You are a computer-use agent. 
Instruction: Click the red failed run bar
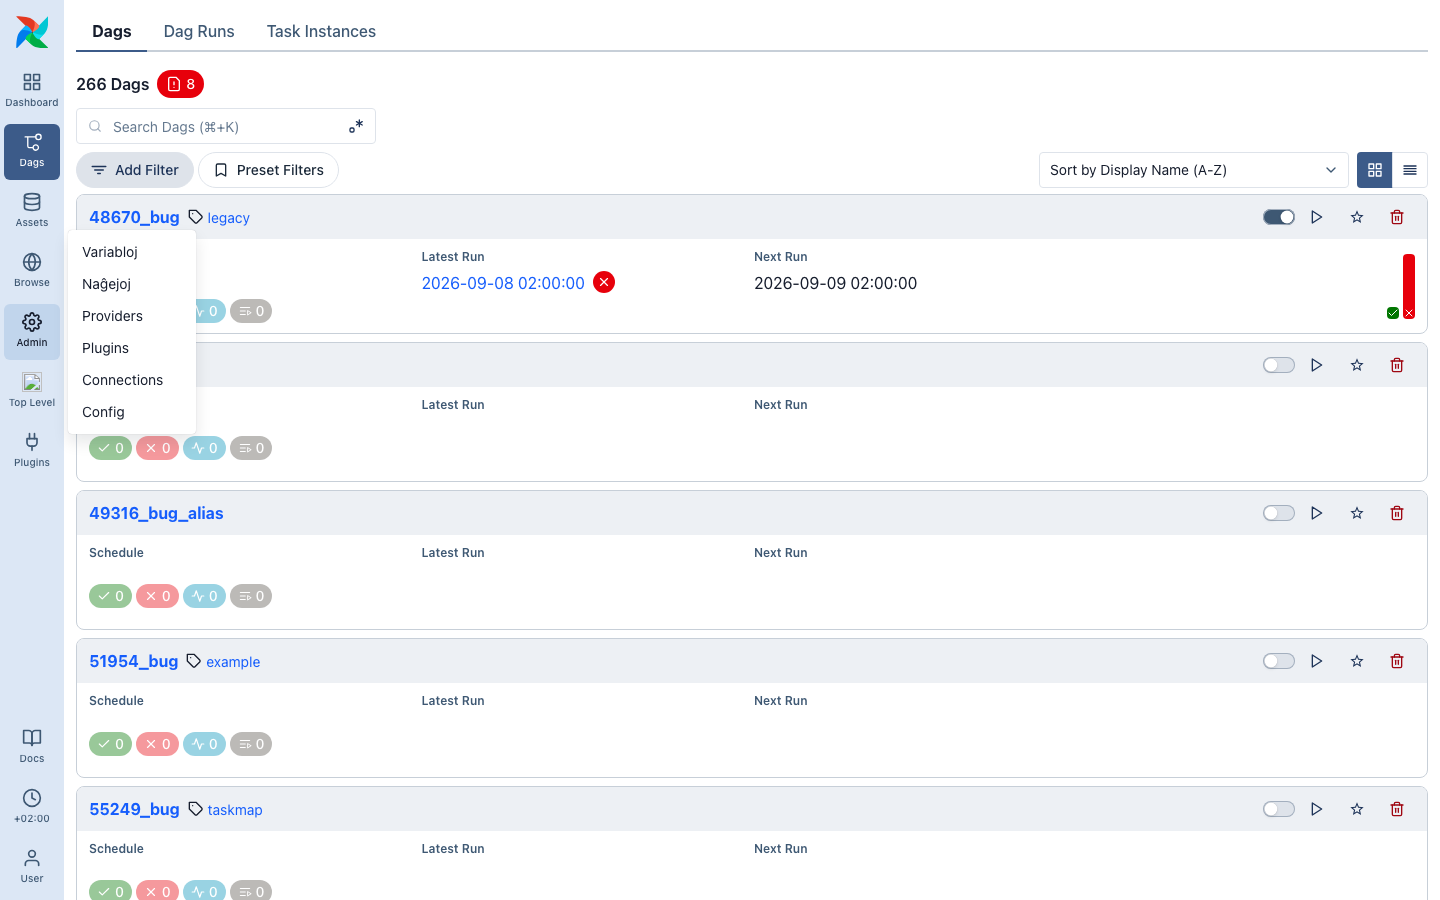coord(1409,286)
